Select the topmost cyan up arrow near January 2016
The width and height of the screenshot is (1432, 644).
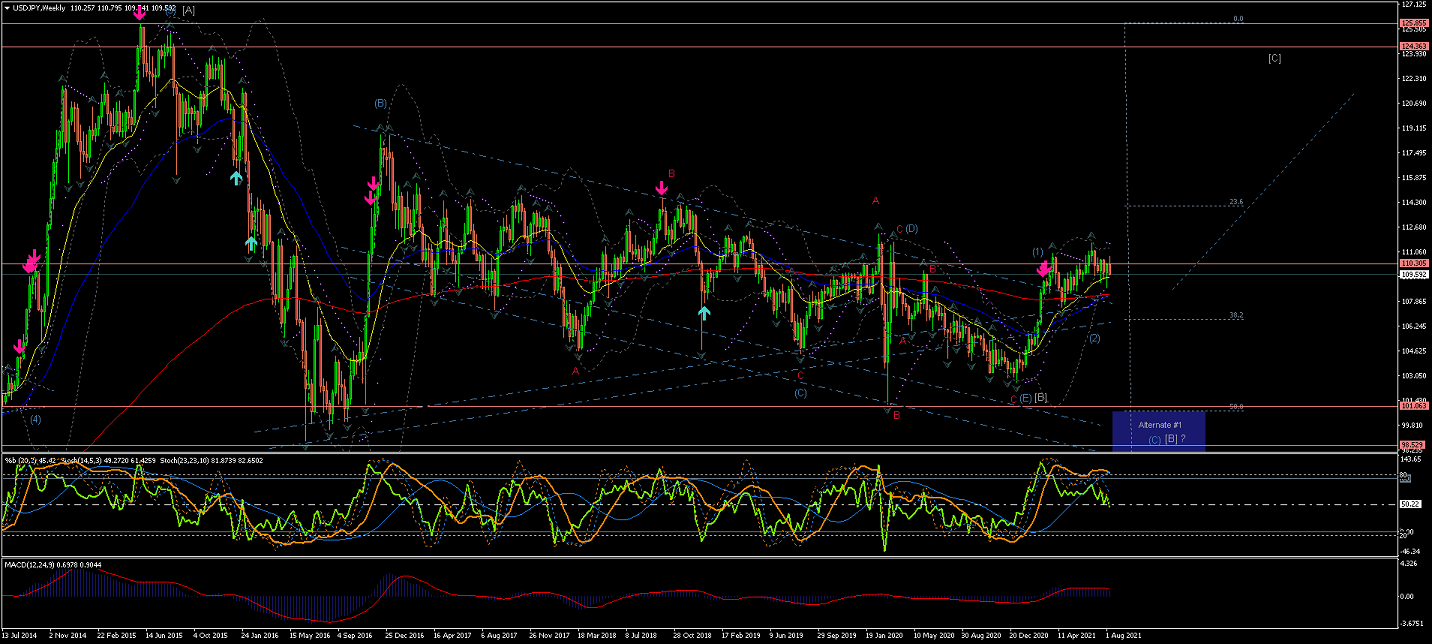(x=236, y=177)
